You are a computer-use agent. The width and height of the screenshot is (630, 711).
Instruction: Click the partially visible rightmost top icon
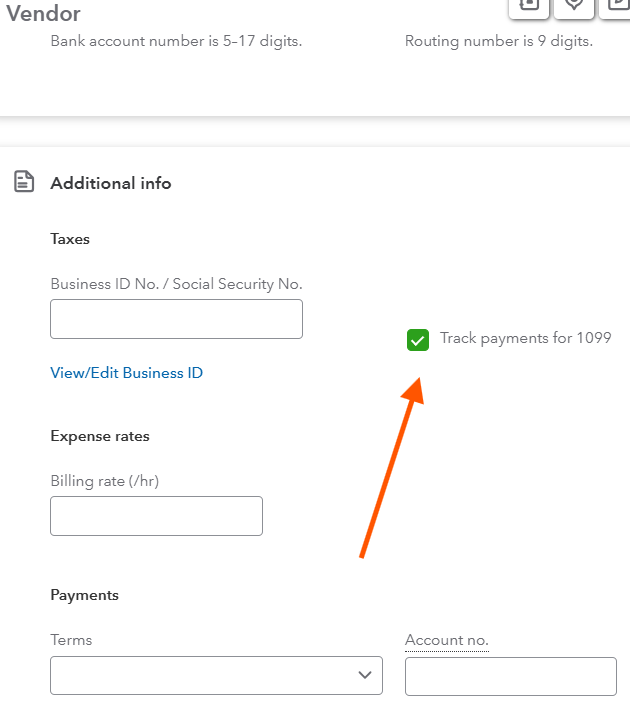(616, 5)
